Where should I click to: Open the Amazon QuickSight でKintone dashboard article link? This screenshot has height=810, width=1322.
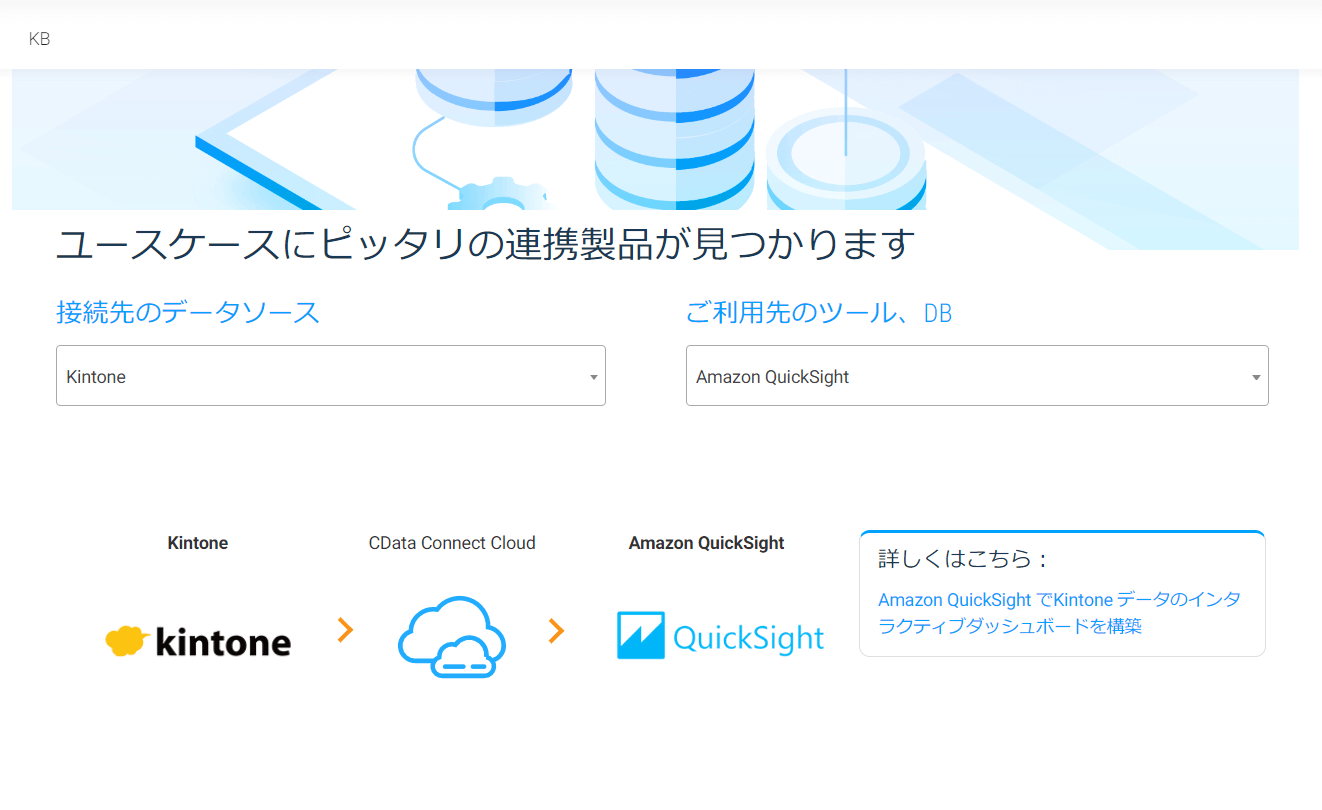pyautogui.click(x=1060, y=613)
